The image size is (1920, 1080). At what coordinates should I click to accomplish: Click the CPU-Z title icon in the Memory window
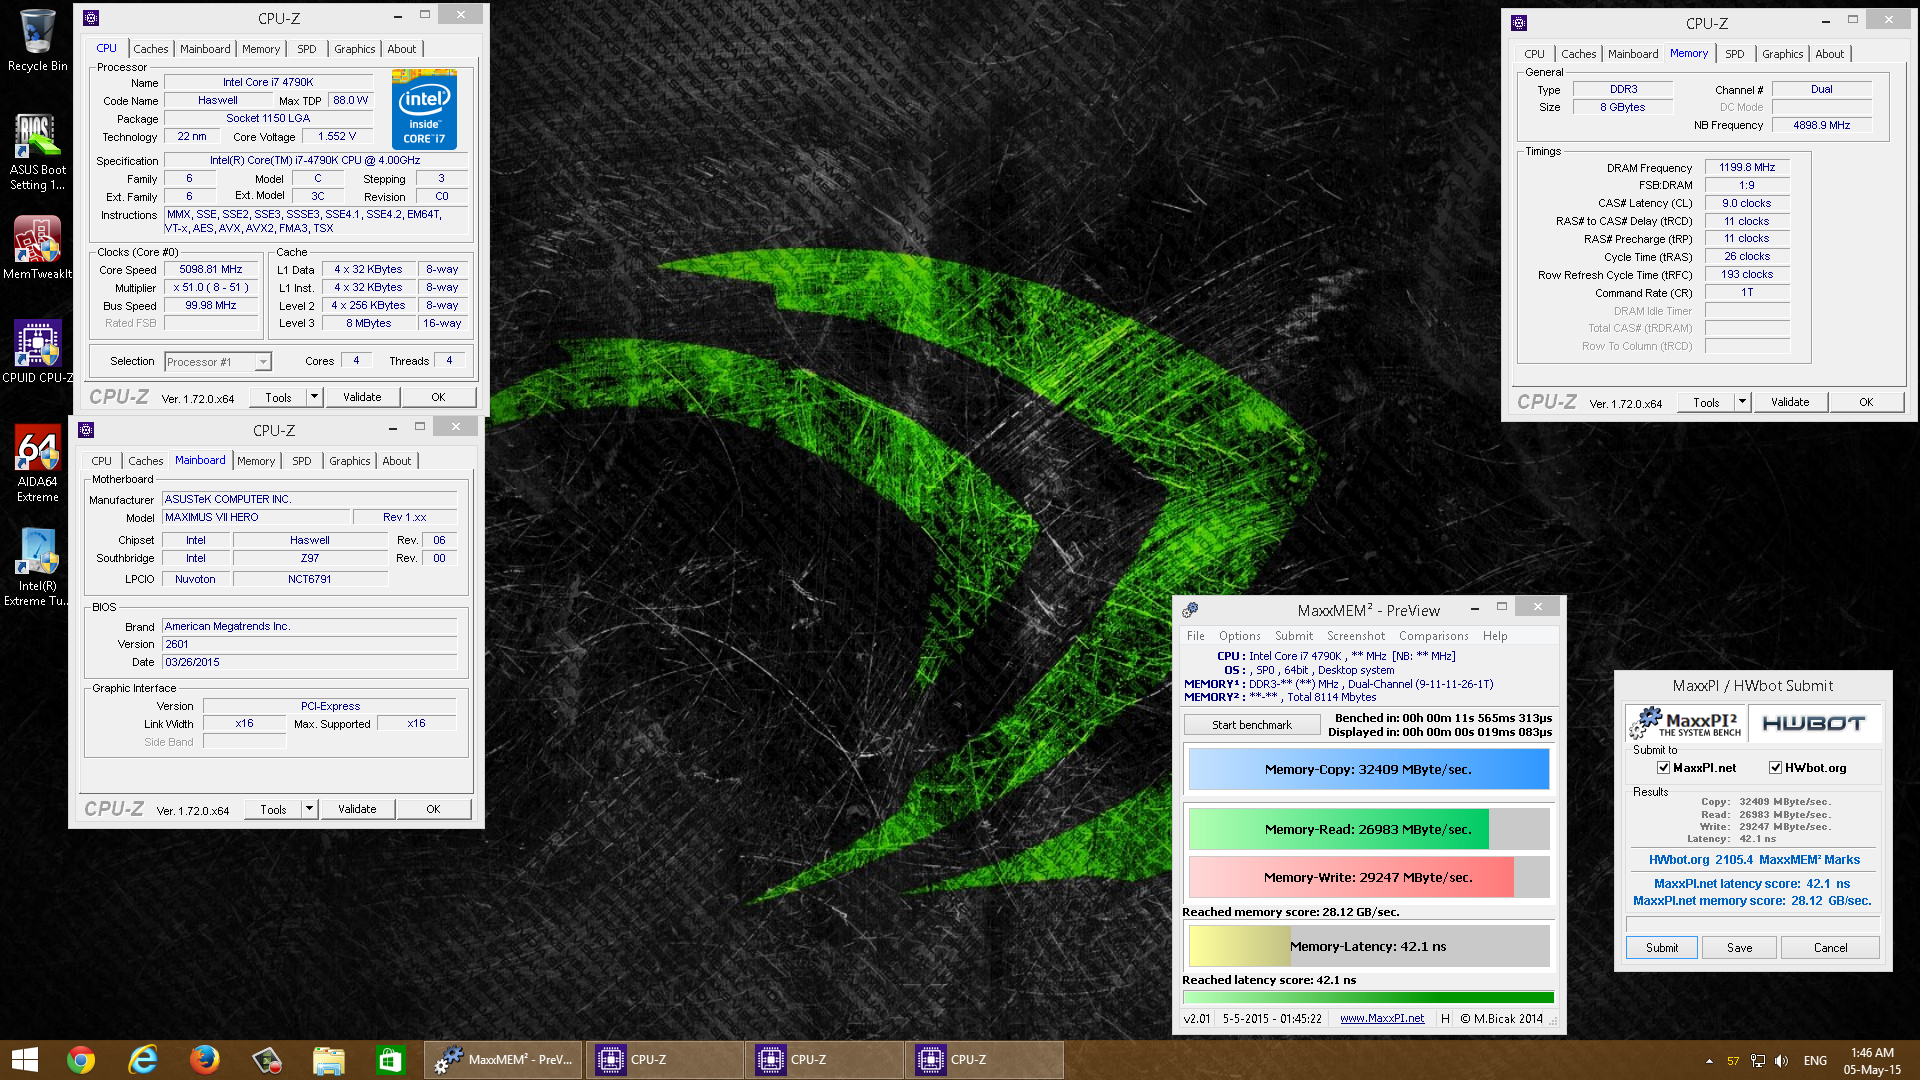point(1519,23)
